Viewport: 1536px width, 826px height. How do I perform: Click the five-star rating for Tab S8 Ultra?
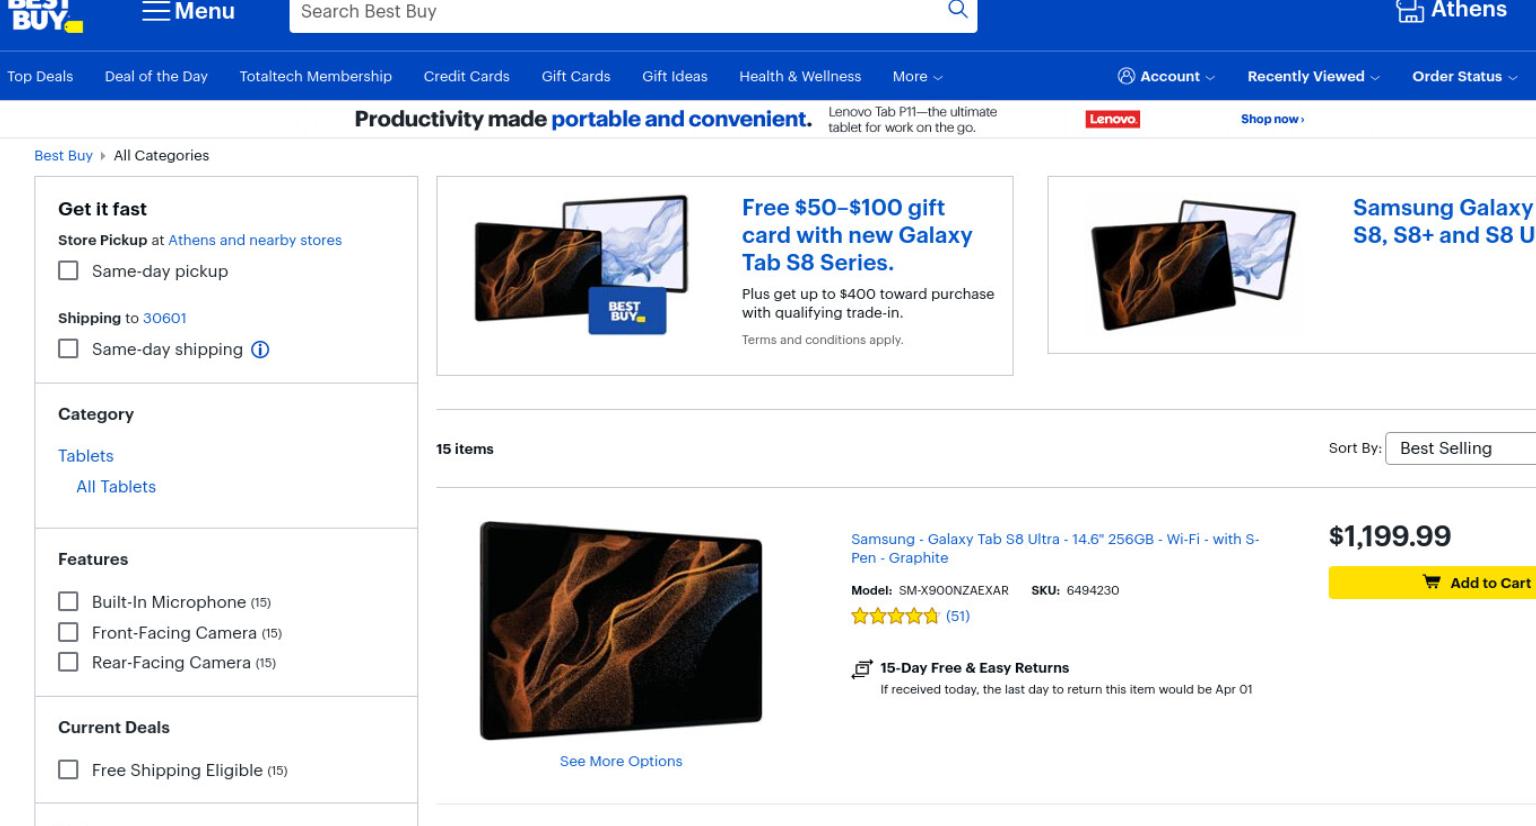(x=895, y=616)
